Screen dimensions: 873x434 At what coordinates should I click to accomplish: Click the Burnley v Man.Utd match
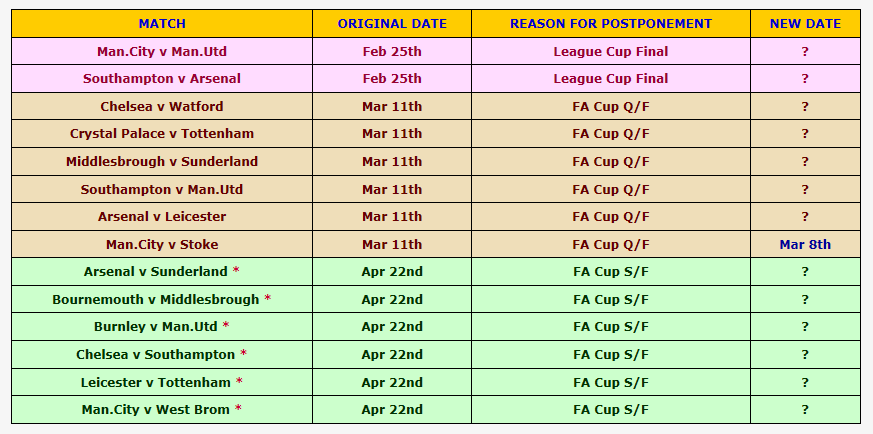coord(155,326)
